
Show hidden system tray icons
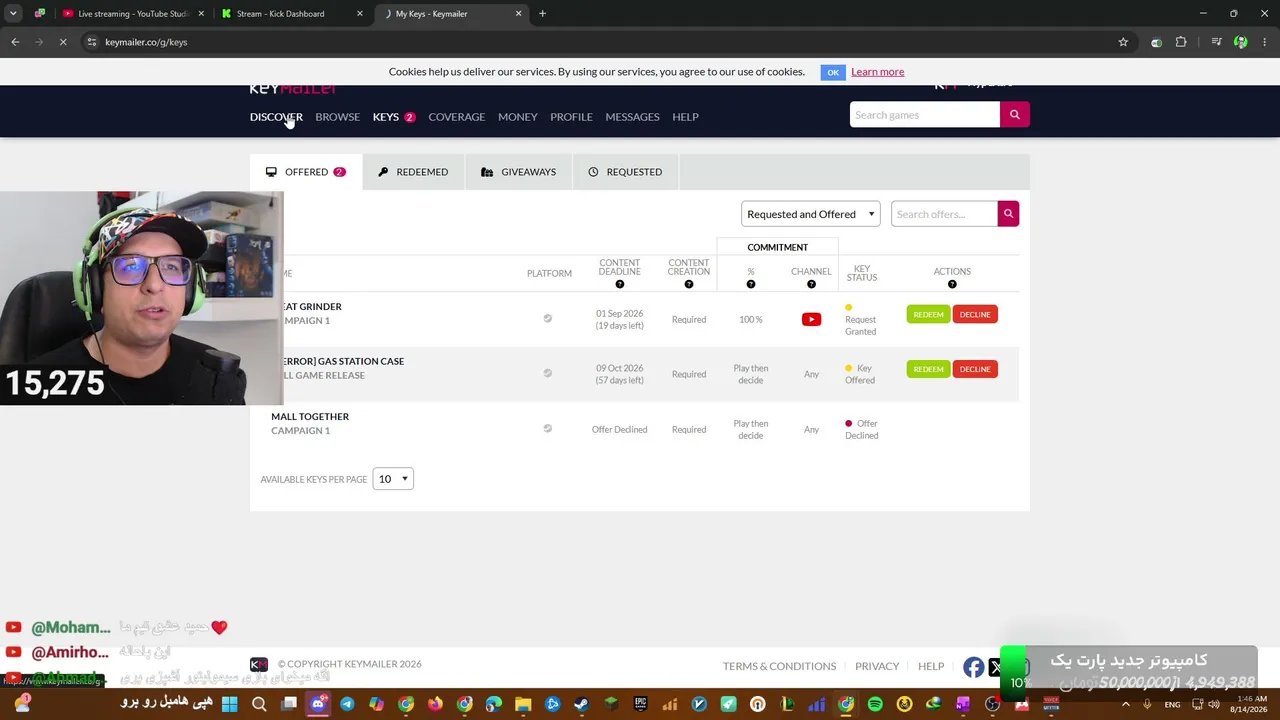point(1125,704)
